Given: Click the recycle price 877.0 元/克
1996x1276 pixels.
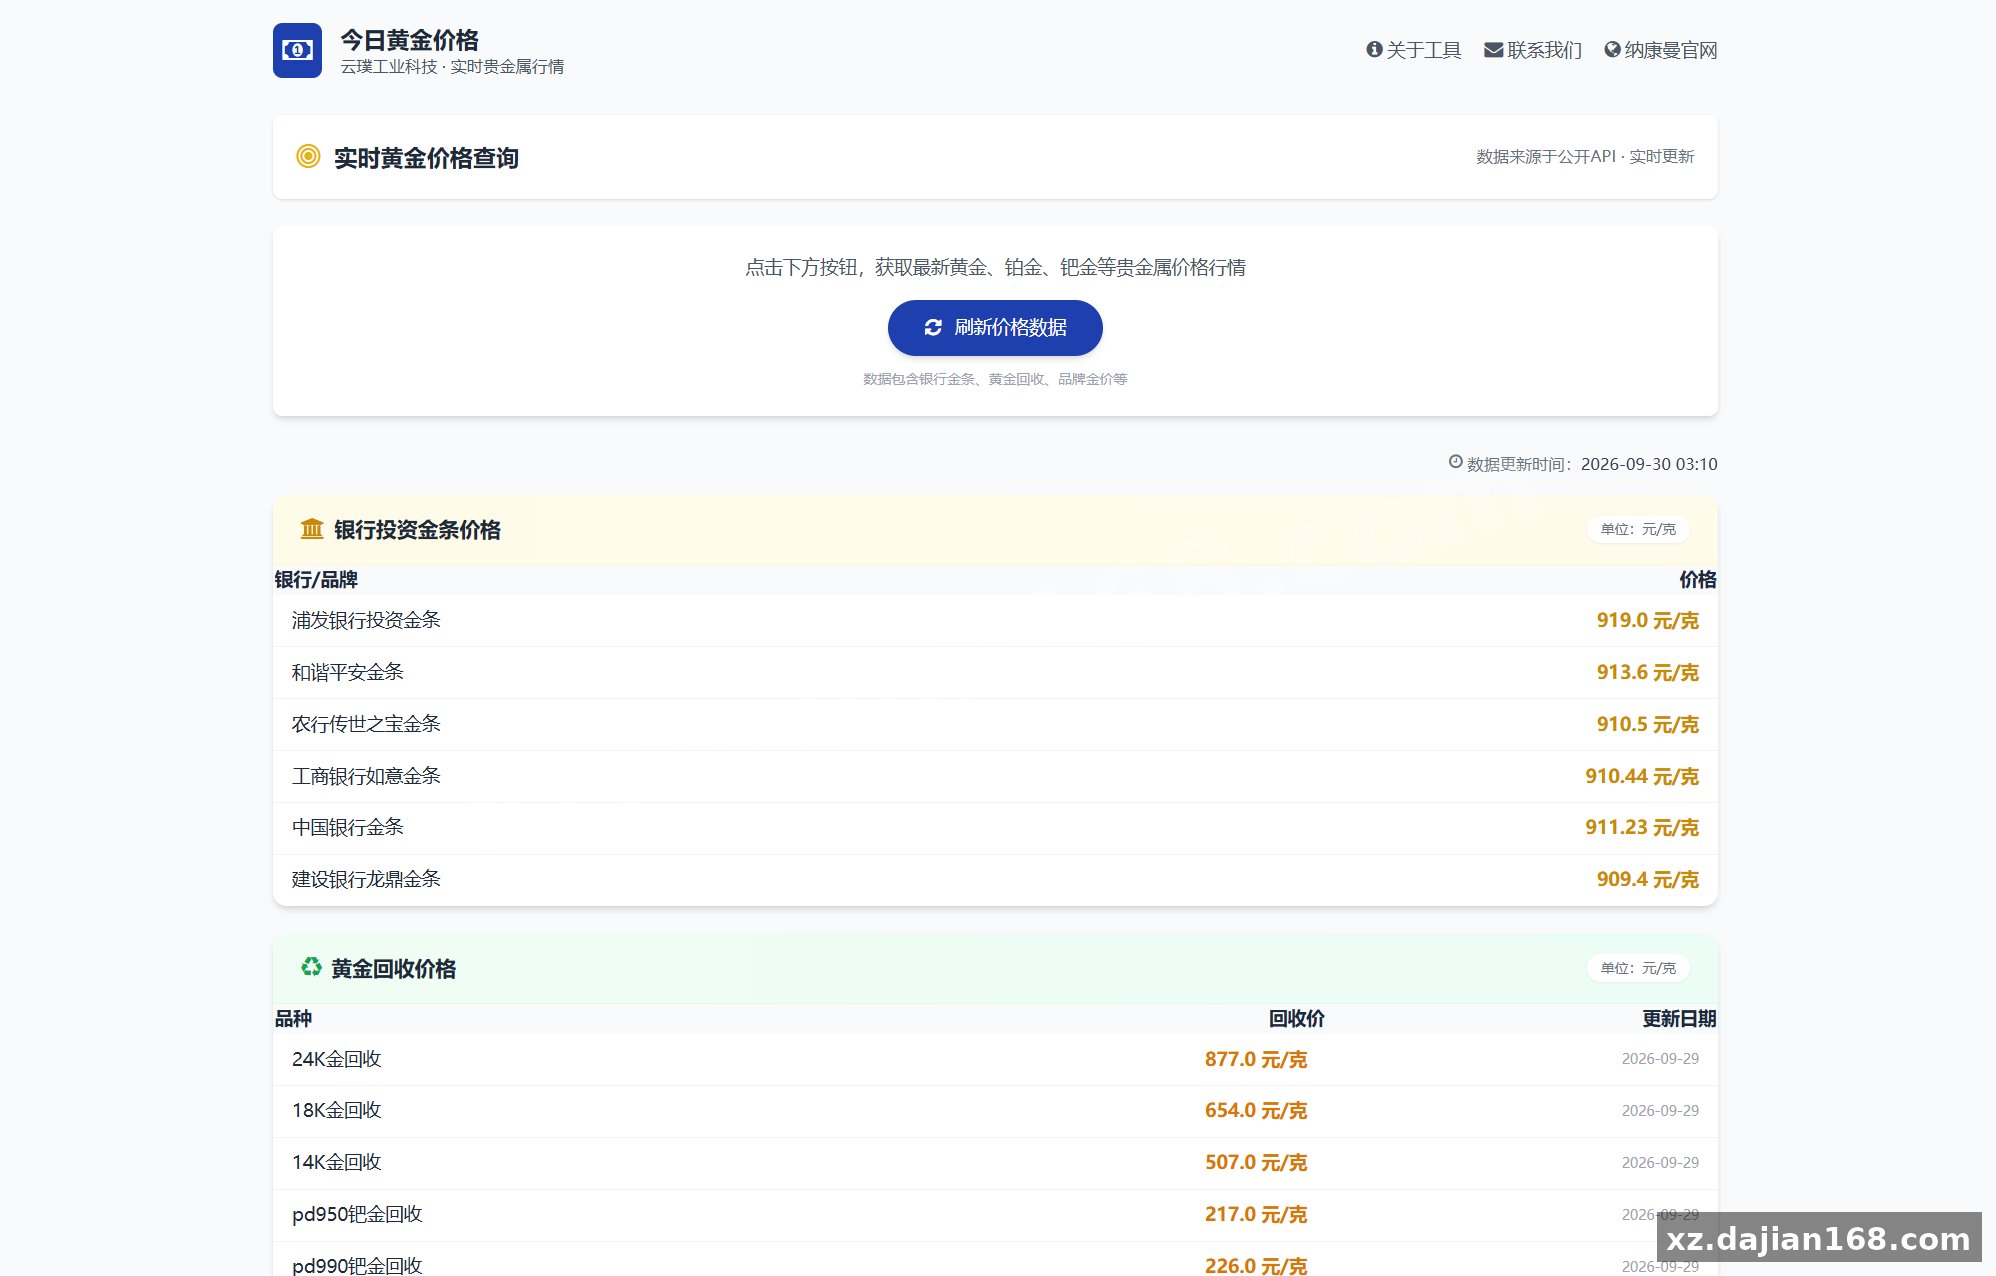Looking at the screenshot, I should 1256,1060.
